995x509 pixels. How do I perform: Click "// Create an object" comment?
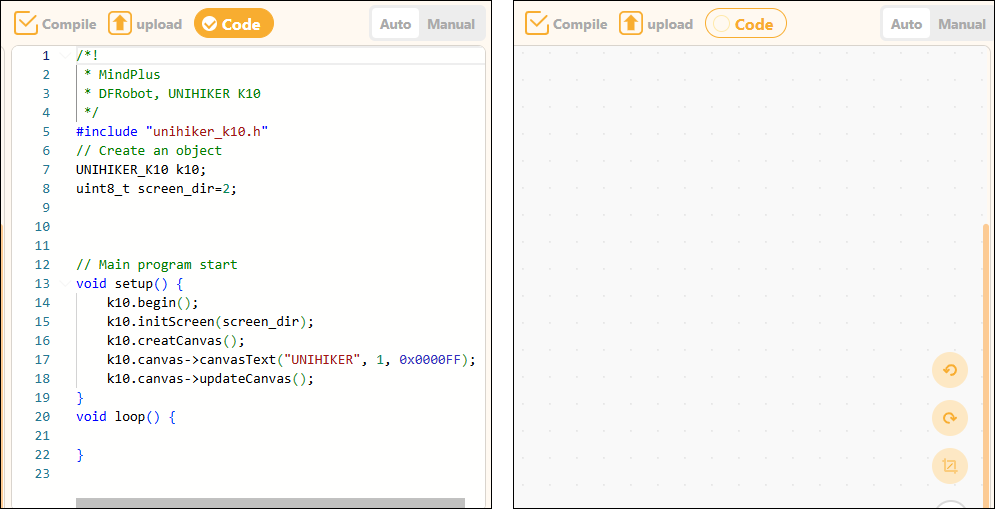point(149,150)
